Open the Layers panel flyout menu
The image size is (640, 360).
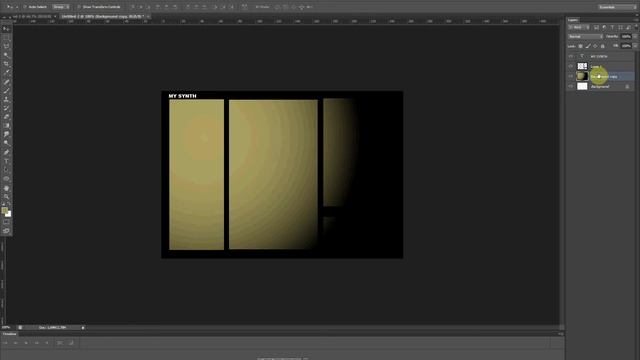pyautogui.click(x=636, y=20)
